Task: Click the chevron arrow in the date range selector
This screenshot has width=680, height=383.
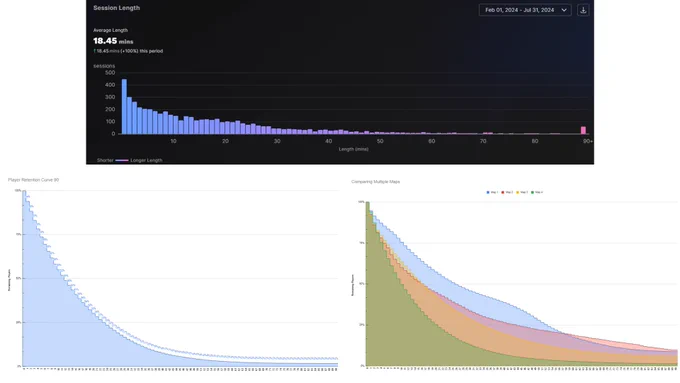Action: pos(564,10)
